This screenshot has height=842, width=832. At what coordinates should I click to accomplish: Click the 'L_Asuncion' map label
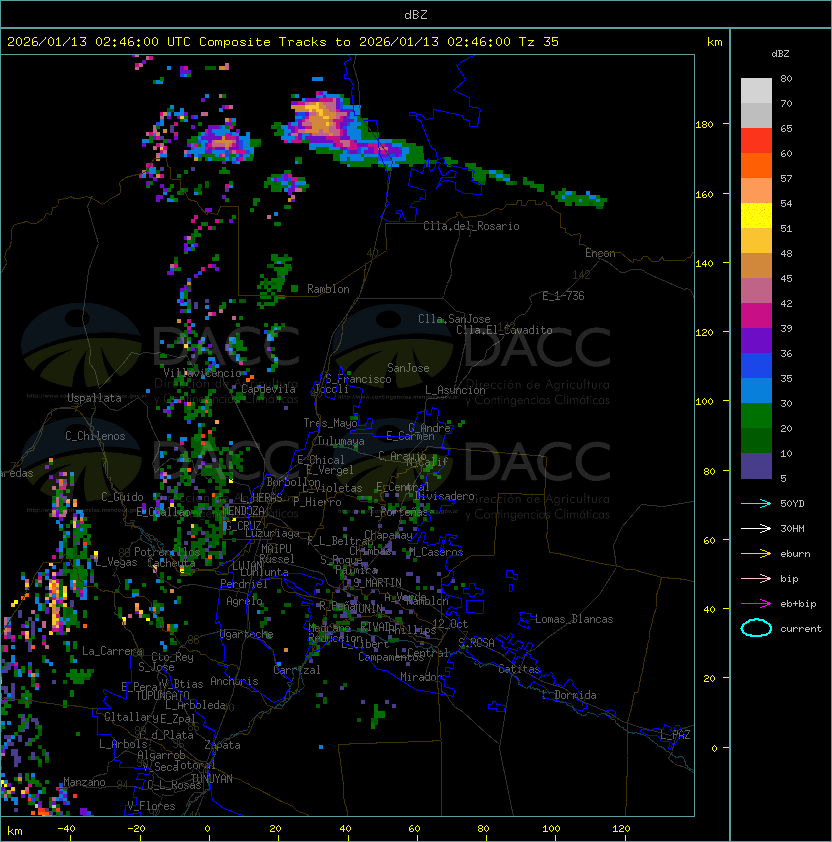(x=455, y=390)
